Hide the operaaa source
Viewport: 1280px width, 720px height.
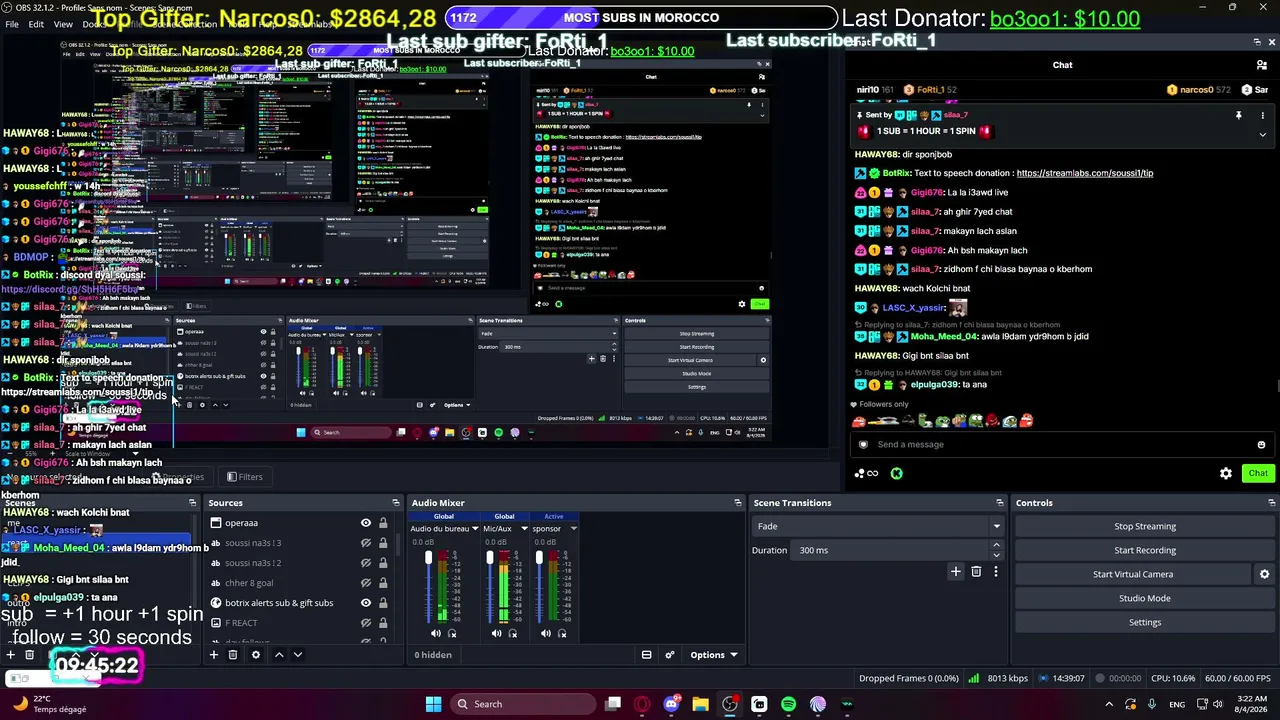pyautogui.click(x=365, y=523)
